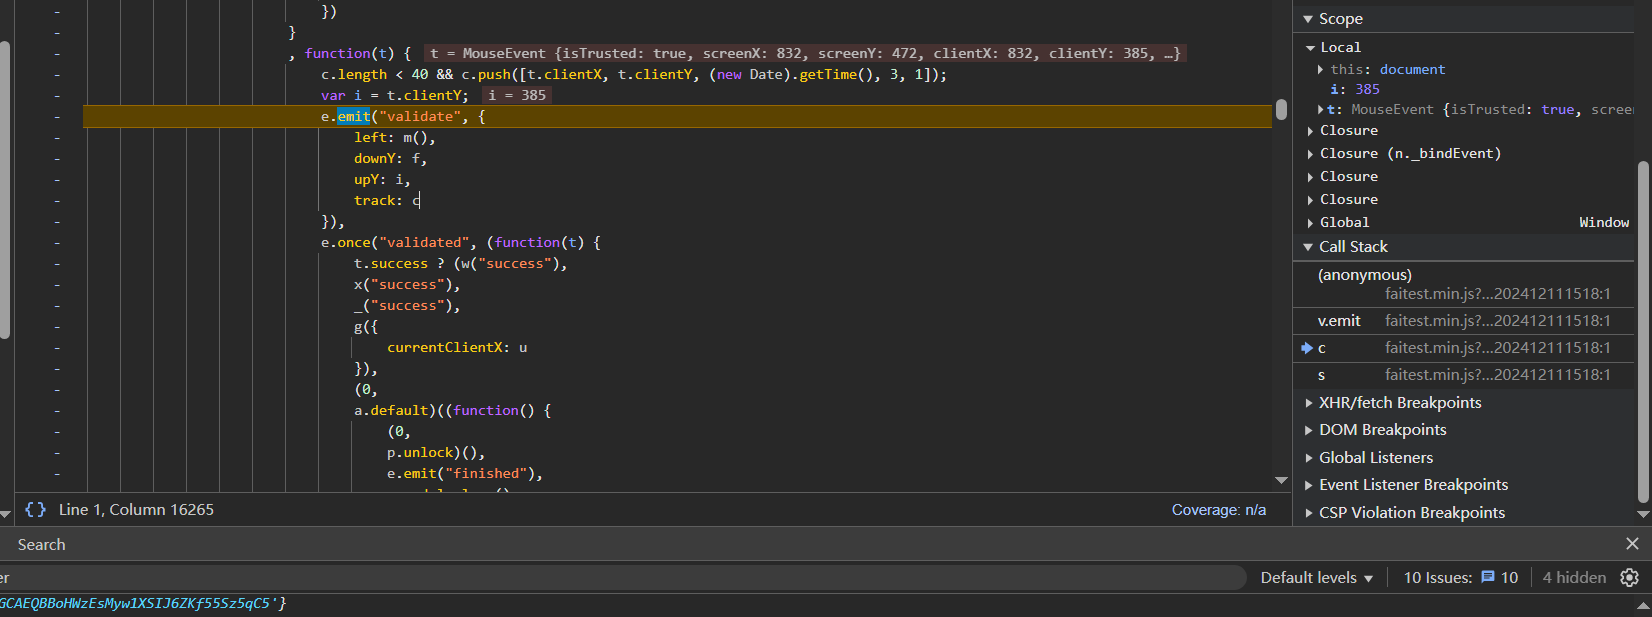Expand the Global scope entry

pyautogui.click(x=1310, y=223)
